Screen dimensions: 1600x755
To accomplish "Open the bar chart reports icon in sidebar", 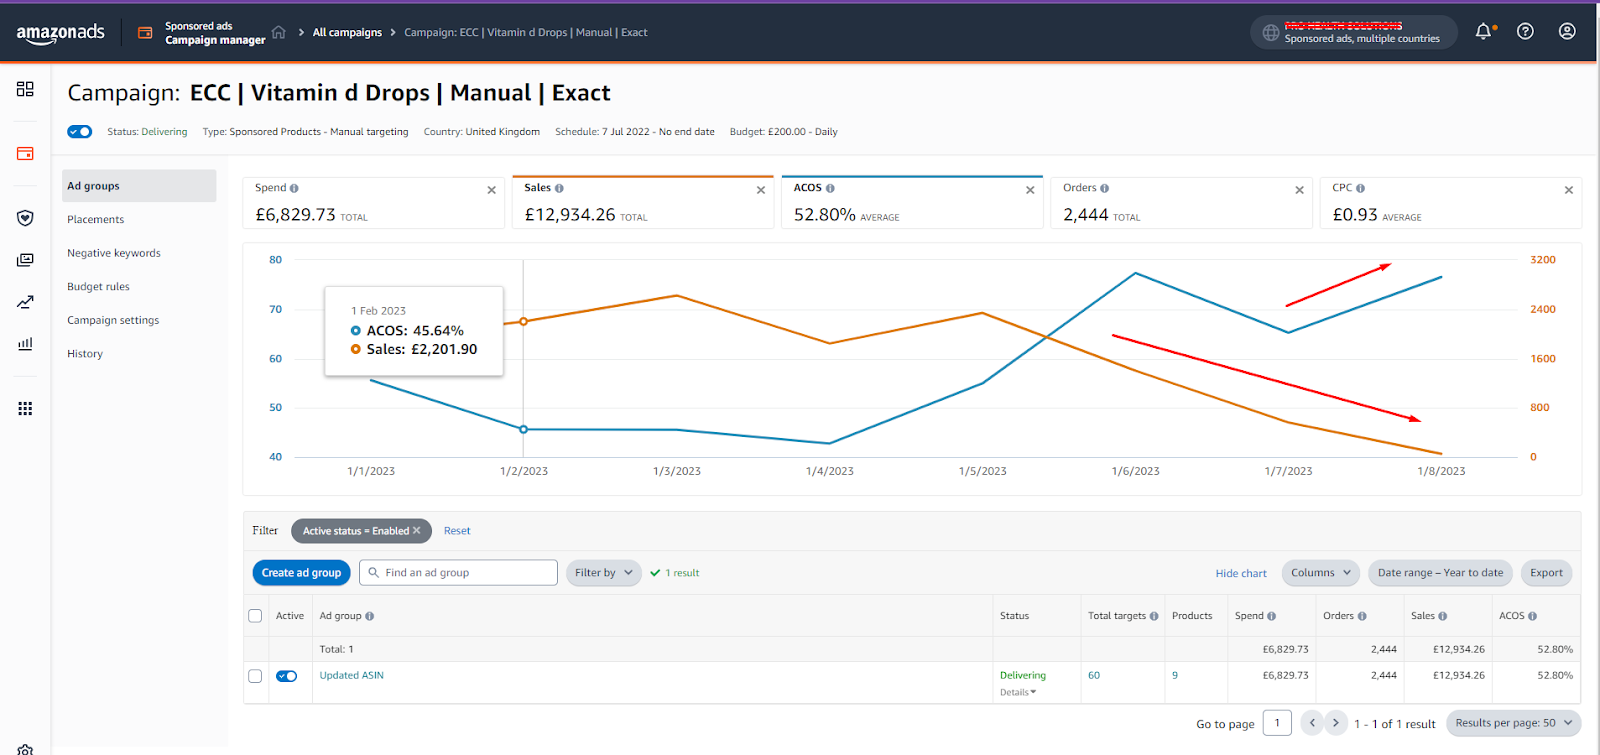I will tap(25, 344).
